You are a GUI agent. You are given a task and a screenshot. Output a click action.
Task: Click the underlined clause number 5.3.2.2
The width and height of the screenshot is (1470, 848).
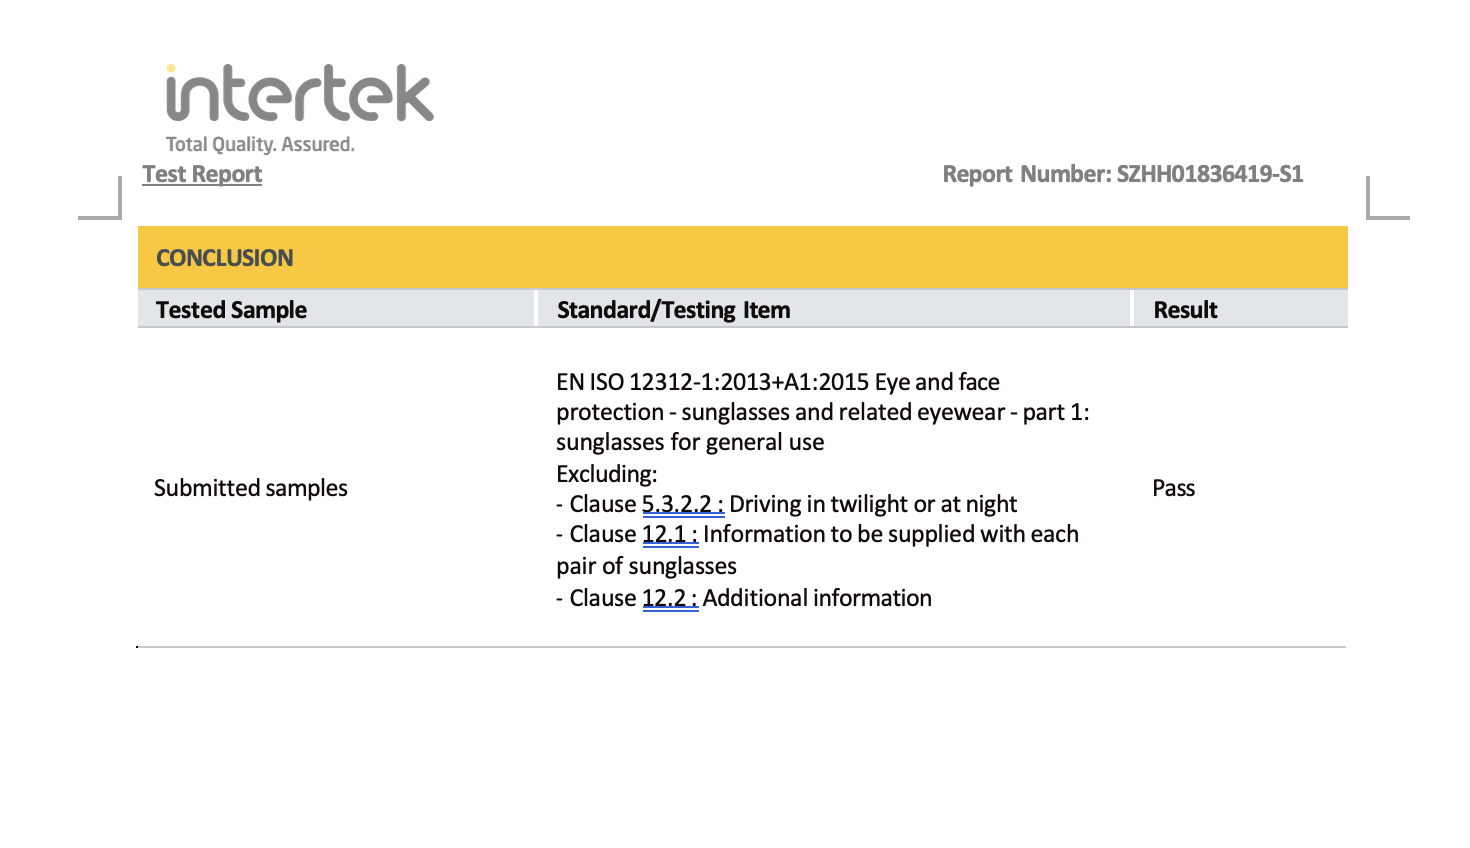point(682,504)
